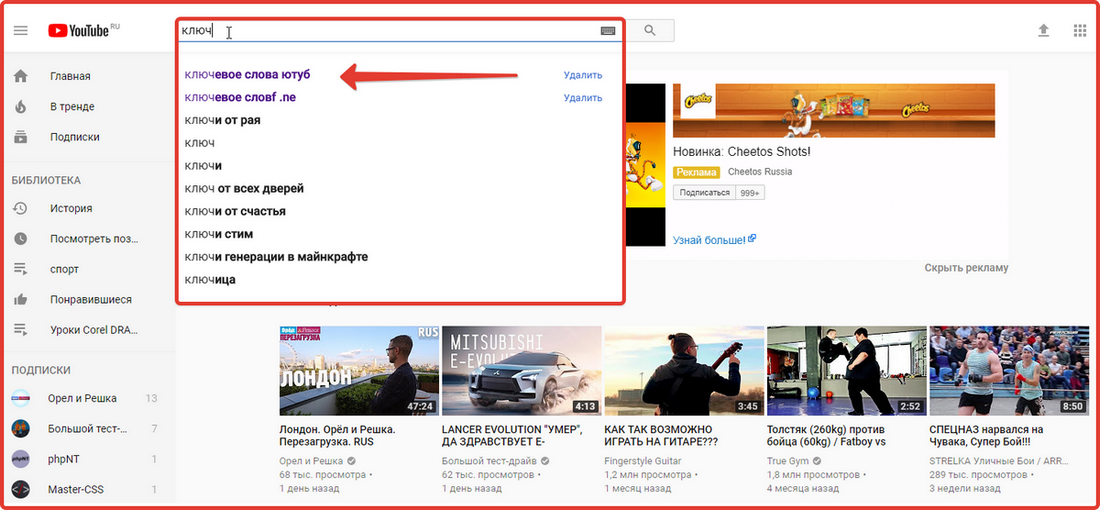The width and height of the screenshot is (1100, 510).
Task: Open title LANCER EVOLUTION "УМЕР"
Action: (513, 436)
